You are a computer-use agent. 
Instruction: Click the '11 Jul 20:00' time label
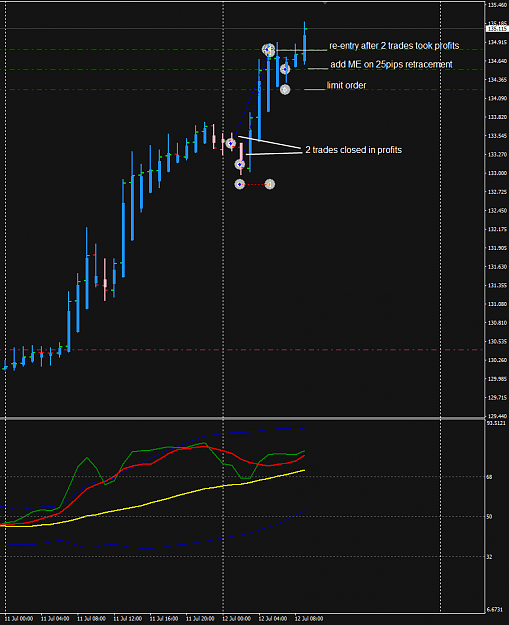[200, 619]
